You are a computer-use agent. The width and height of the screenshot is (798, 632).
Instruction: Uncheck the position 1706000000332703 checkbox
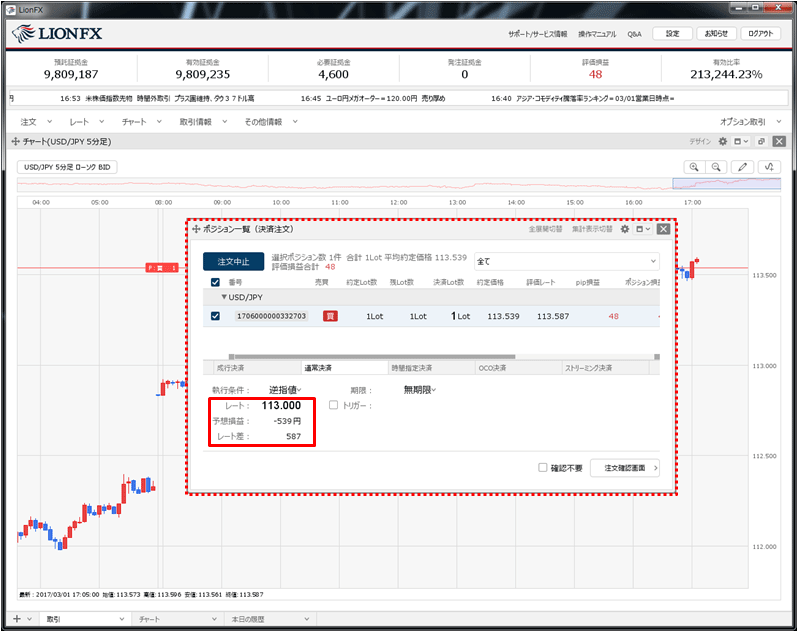215,316
